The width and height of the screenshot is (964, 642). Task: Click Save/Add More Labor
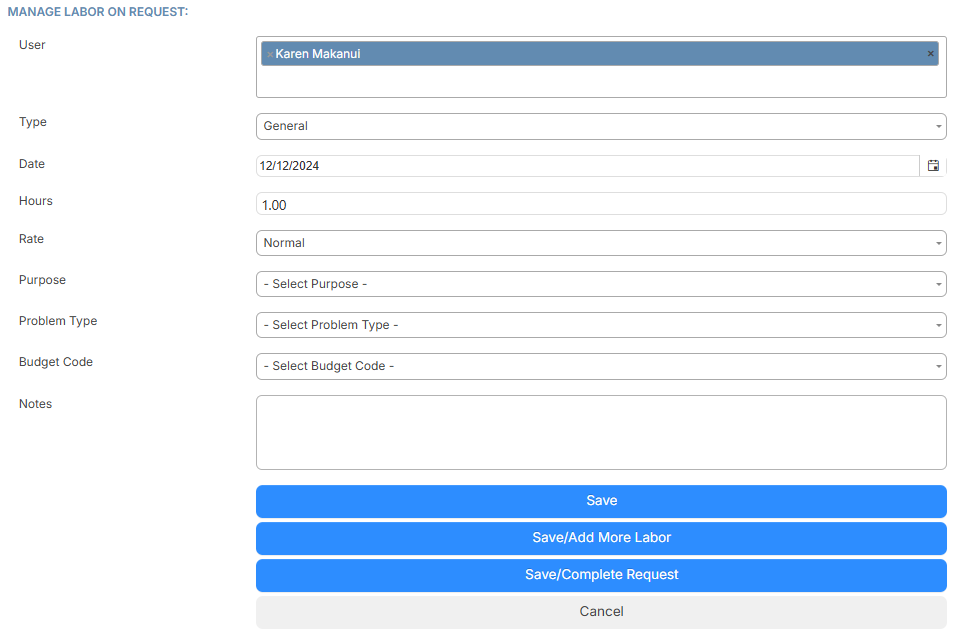tap(601, 538)
